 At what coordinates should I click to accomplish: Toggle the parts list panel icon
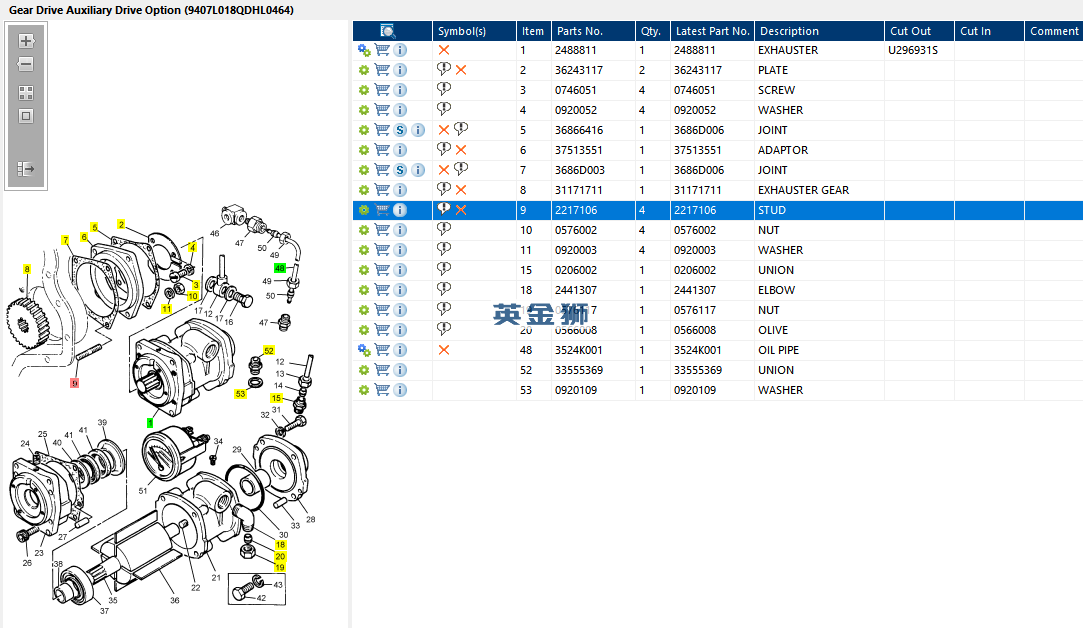pos(26,169)
